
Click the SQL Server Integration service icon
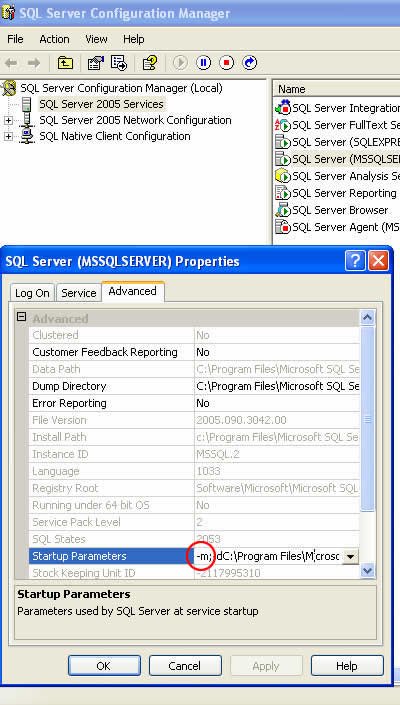(x=283, y=108)
